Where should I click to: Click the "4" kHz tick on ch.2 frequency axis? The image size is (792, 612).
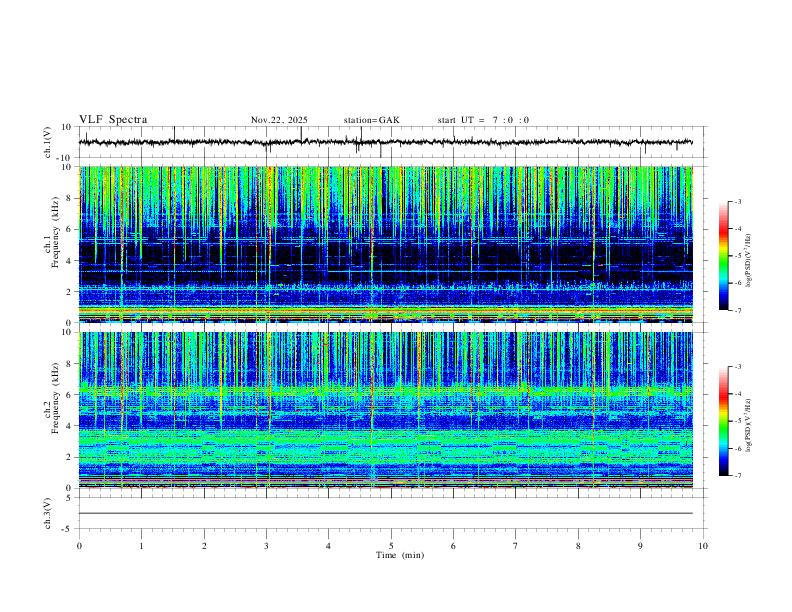(70, 426)
